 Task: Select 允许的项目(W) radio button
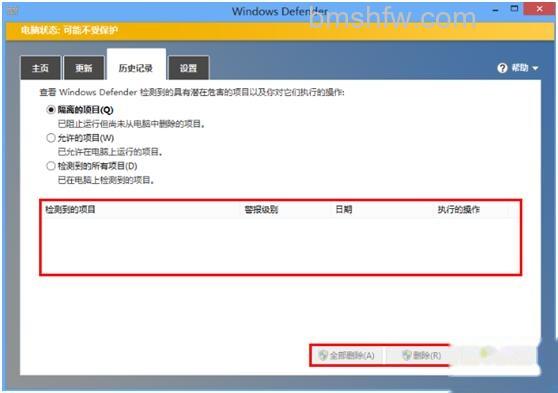(51, 138)
